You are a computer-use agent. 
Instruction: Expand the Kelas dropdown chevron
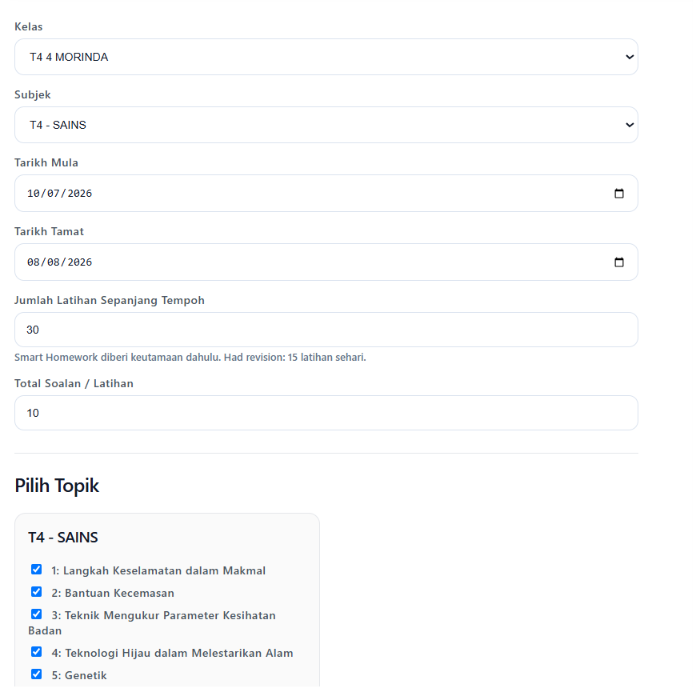[x=629, y=57]
